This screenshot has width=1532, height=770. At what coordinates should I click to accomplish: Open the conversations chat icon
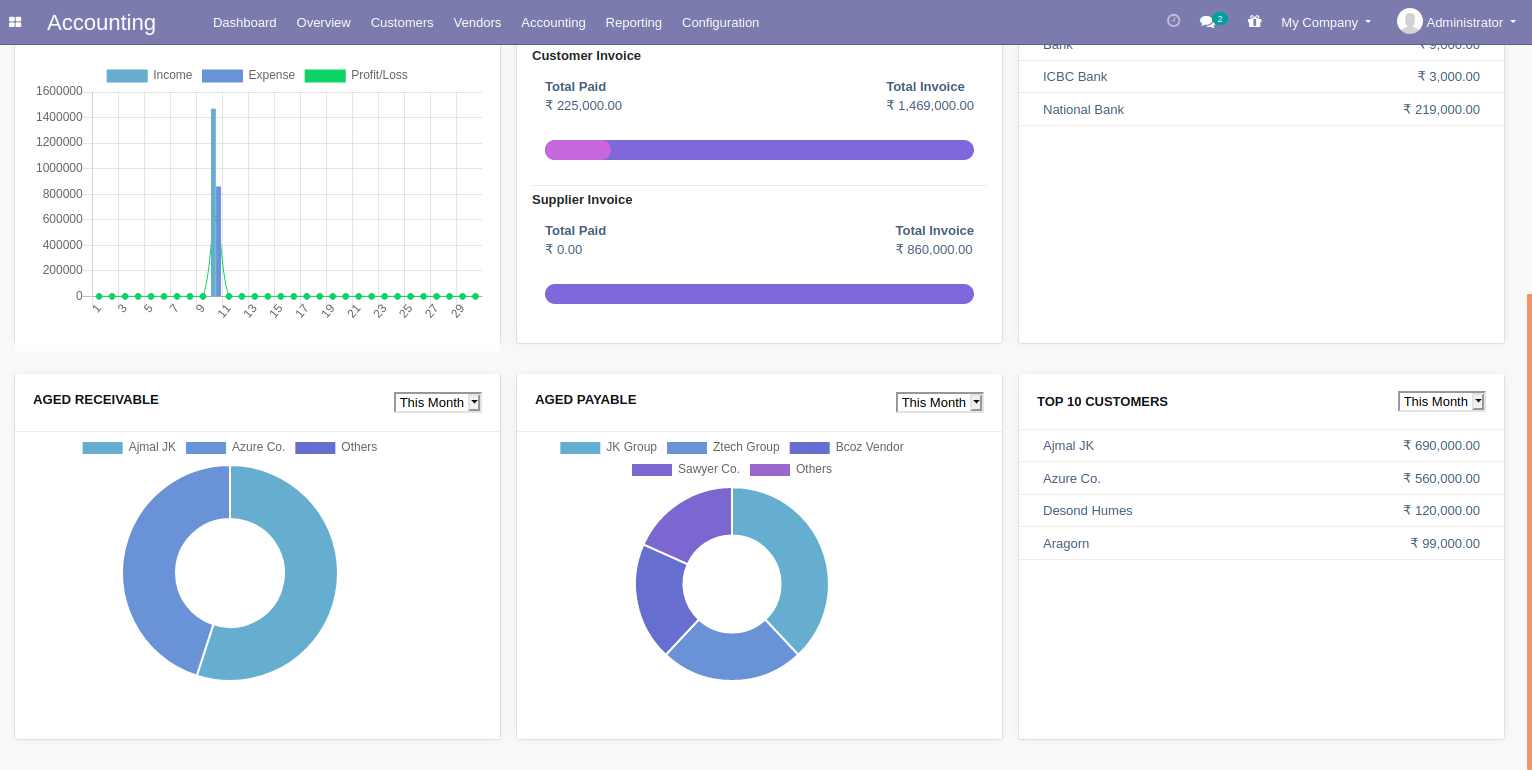tap(1208, 22)
